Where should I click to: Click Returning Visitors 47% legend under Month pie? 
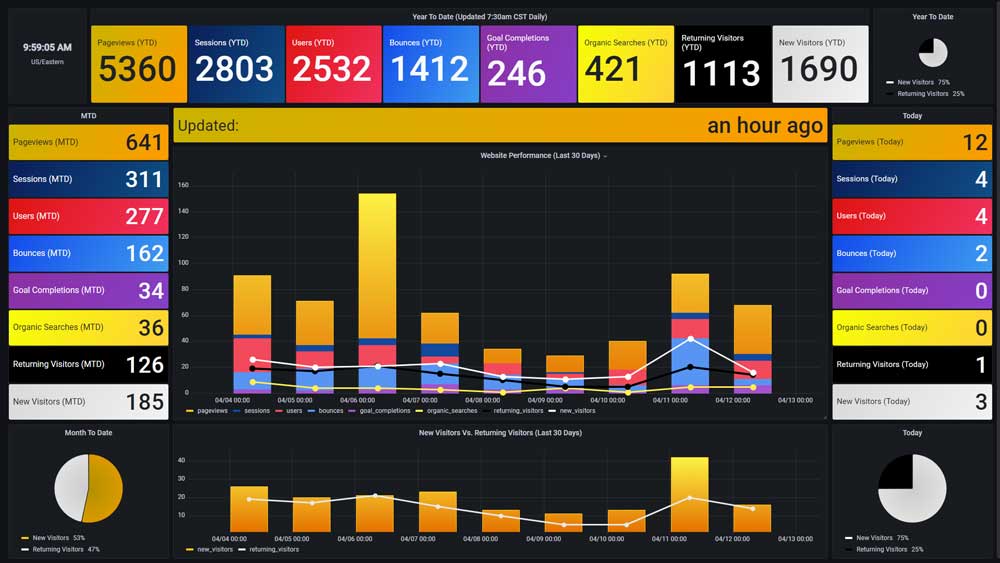click(63, 549)
